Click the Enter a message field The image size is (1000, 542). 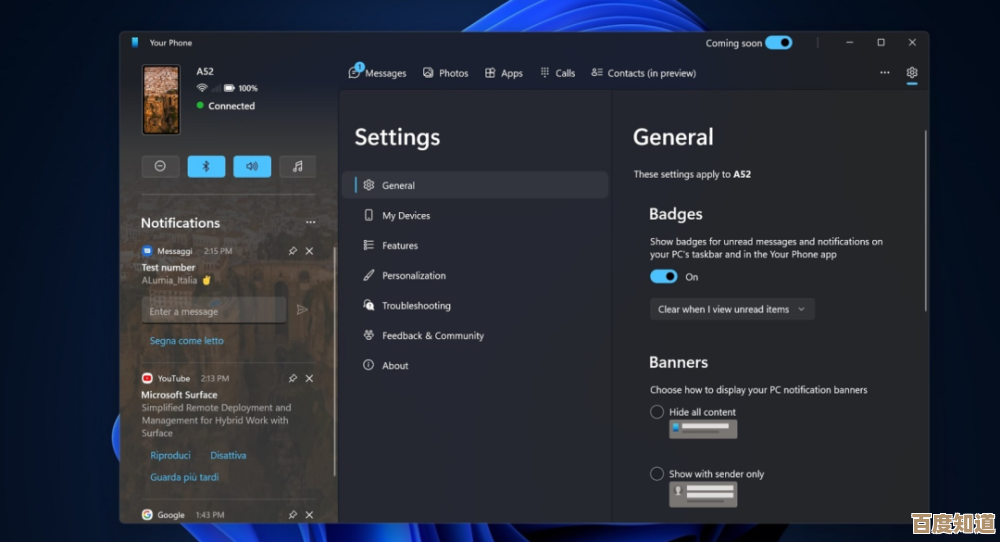[213, 311]
